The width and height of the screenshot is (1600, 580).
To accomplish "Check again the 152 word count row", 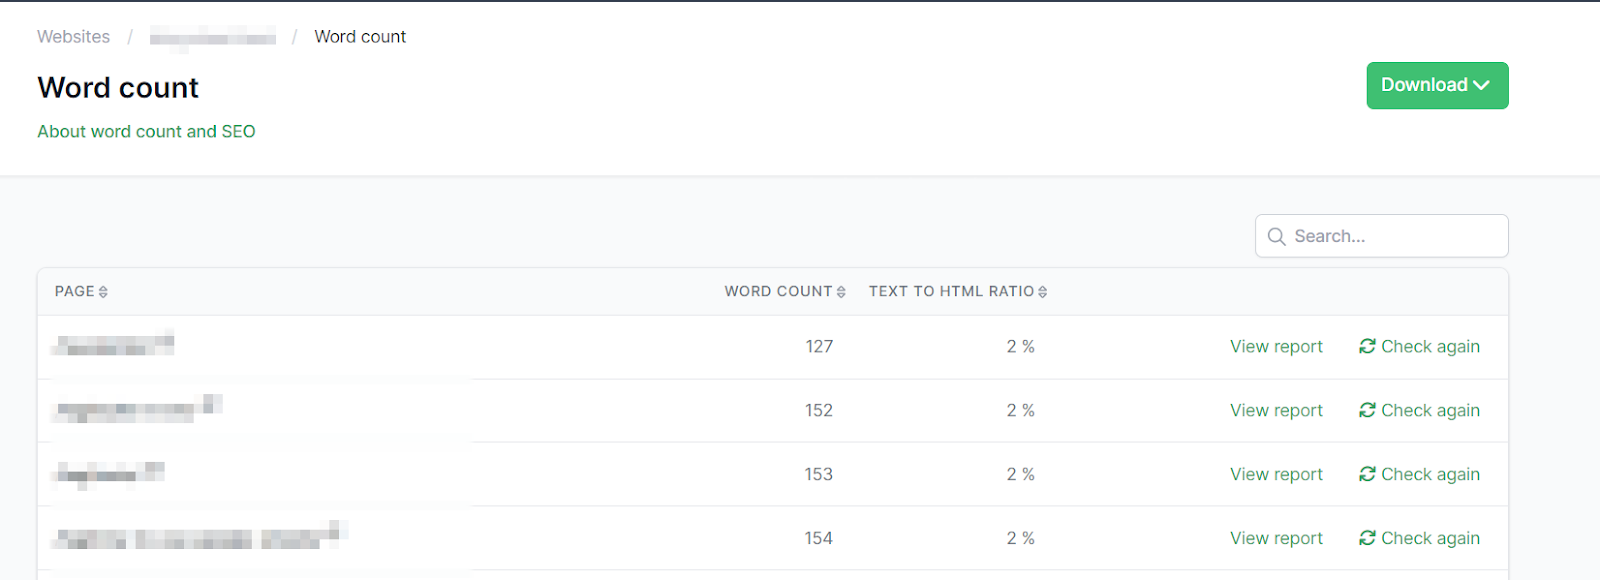I will (x=1419, y=410).
